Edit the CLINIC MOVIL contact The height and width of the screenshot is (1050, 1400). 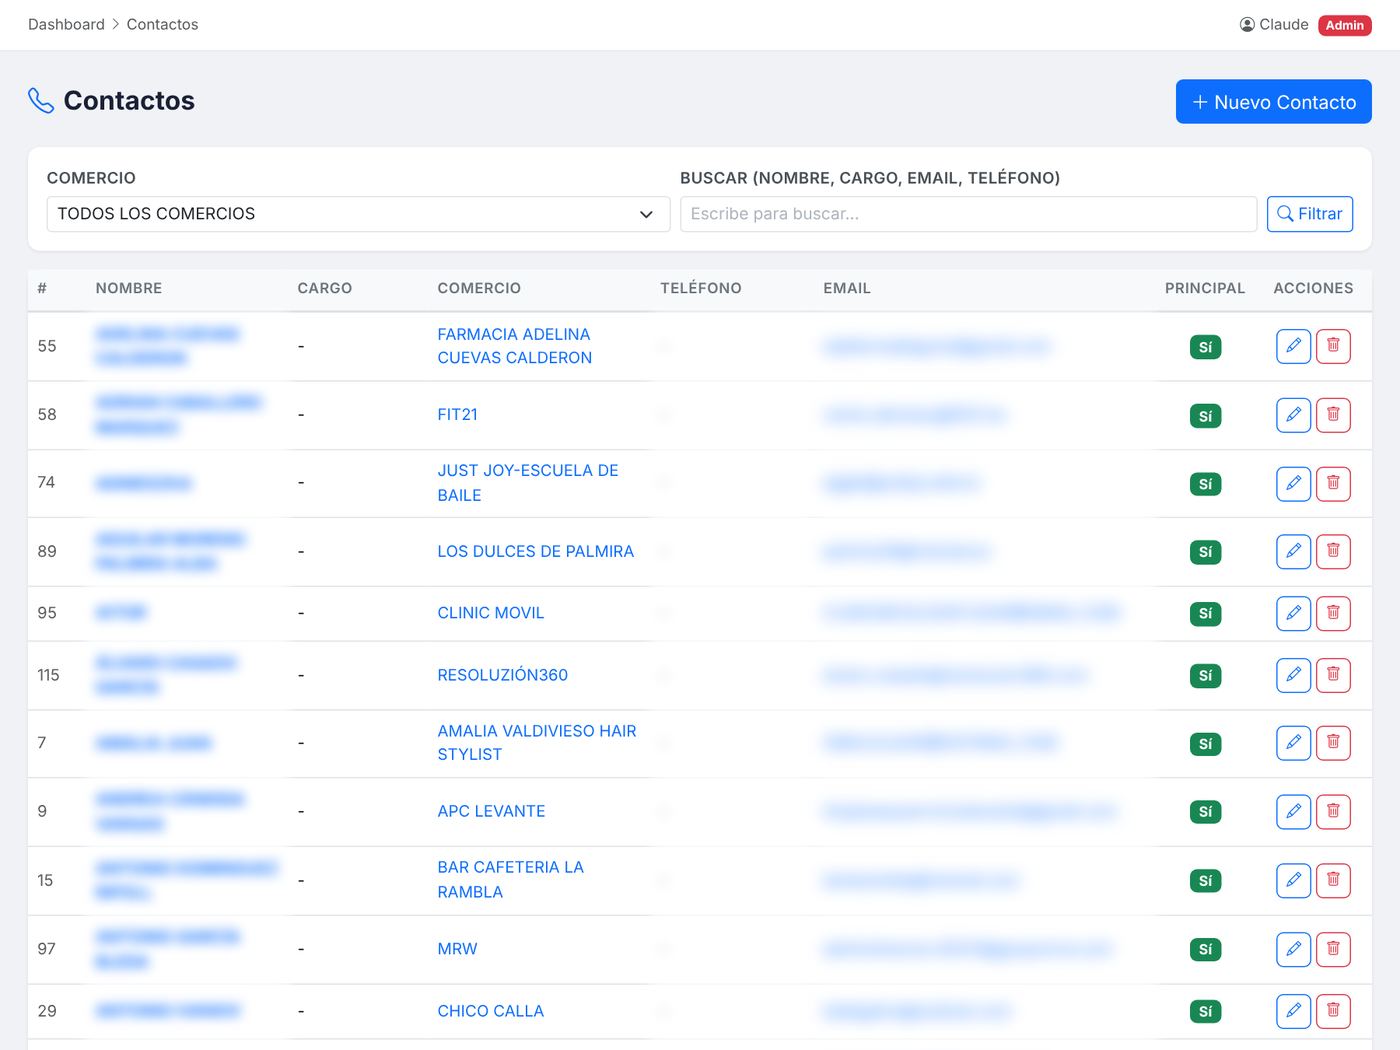coord(1293,613)
